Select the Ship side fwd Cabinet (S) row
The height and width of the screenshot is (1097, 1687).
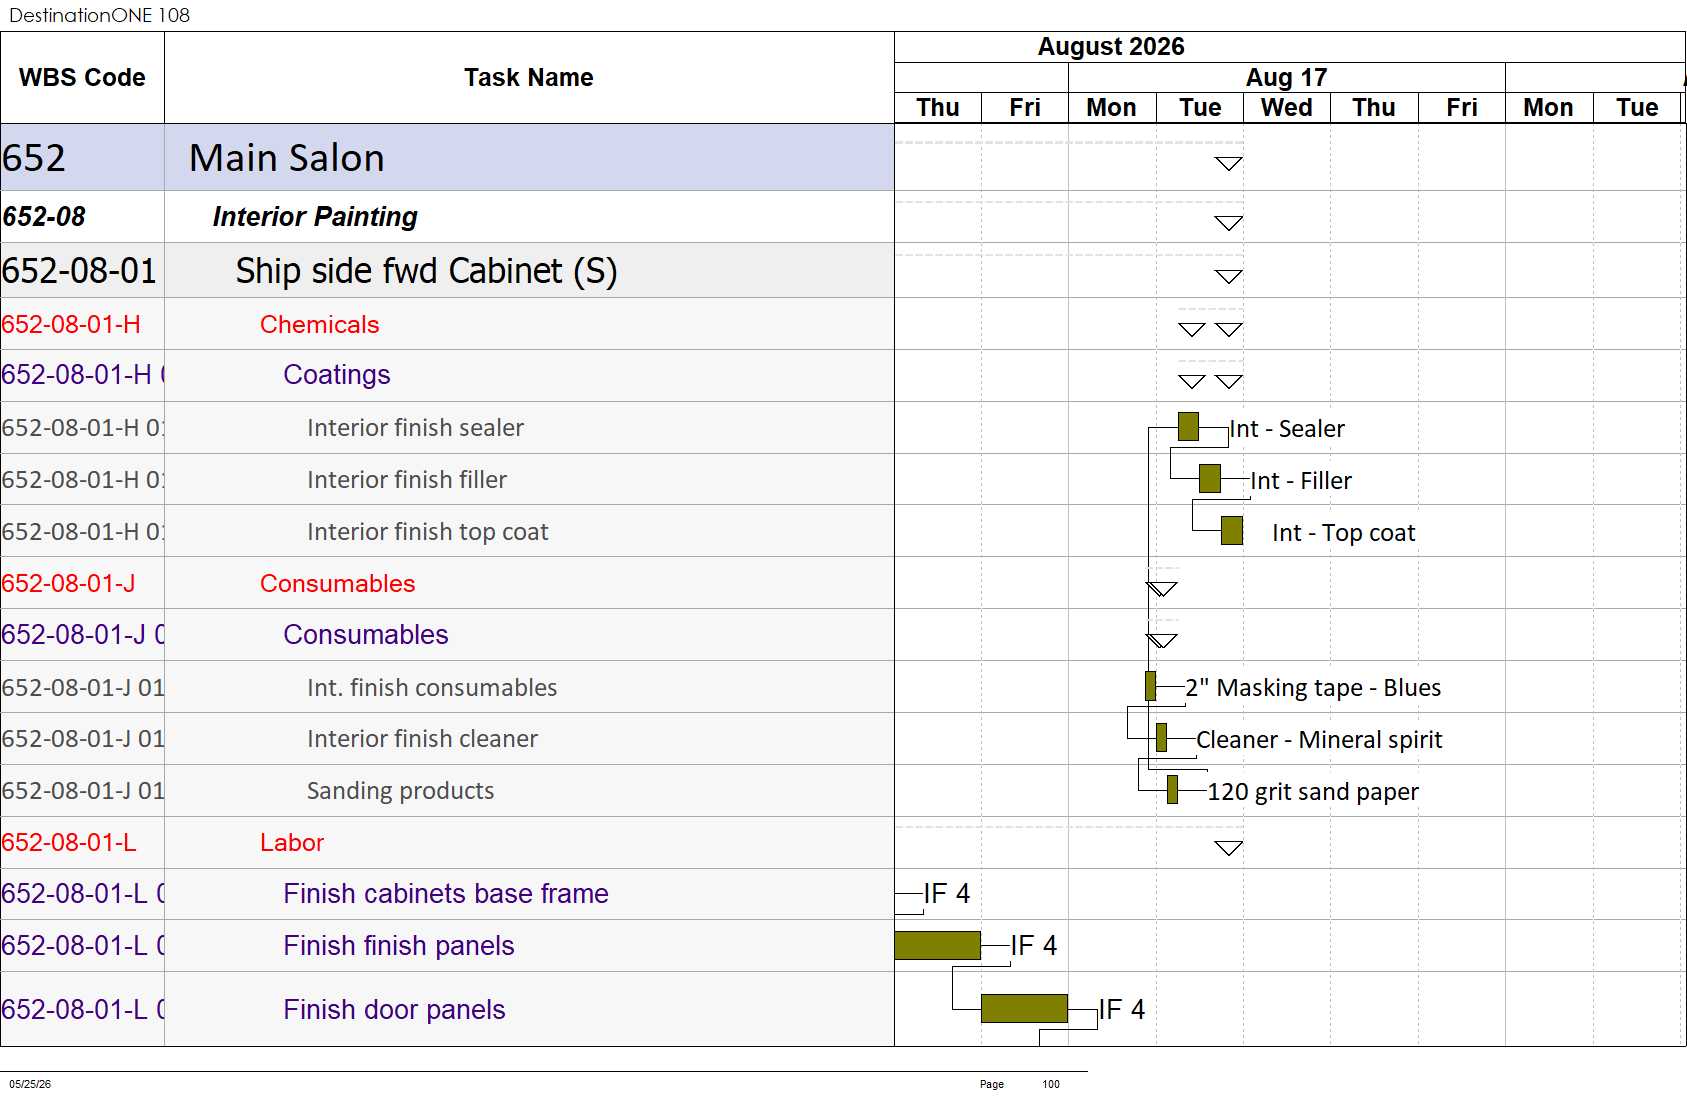pyautogui.click(x=447, y=270)
